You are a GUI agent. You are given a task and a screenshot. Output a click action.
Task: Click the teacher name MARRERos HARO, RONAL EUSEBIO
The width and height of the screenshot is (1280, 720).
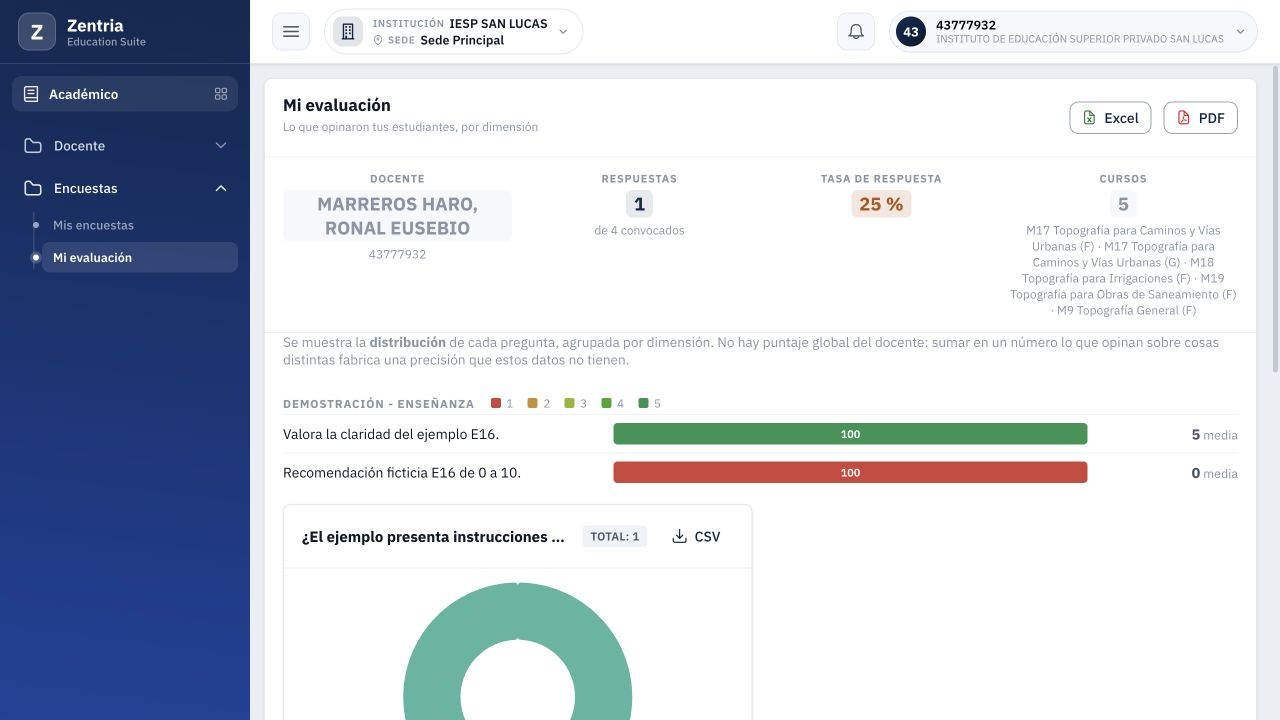click(397, 216)
